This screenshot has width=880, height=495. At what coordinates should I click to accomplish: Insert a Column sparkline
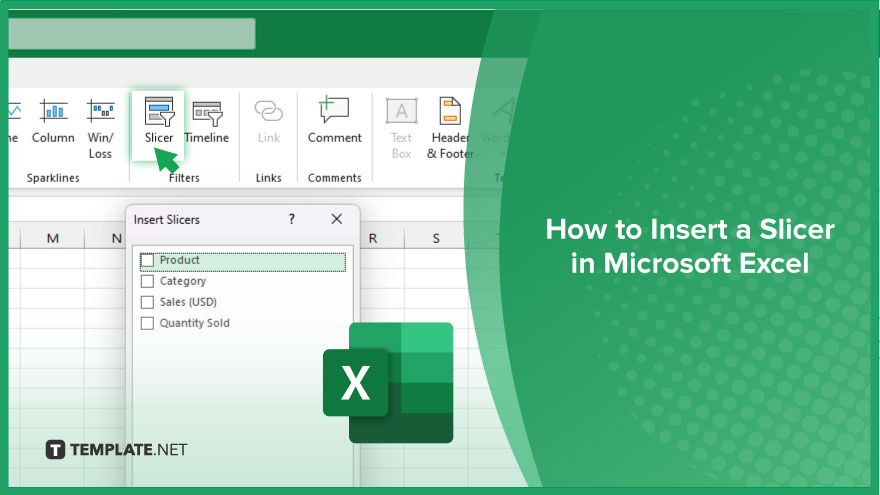point(53,121)
